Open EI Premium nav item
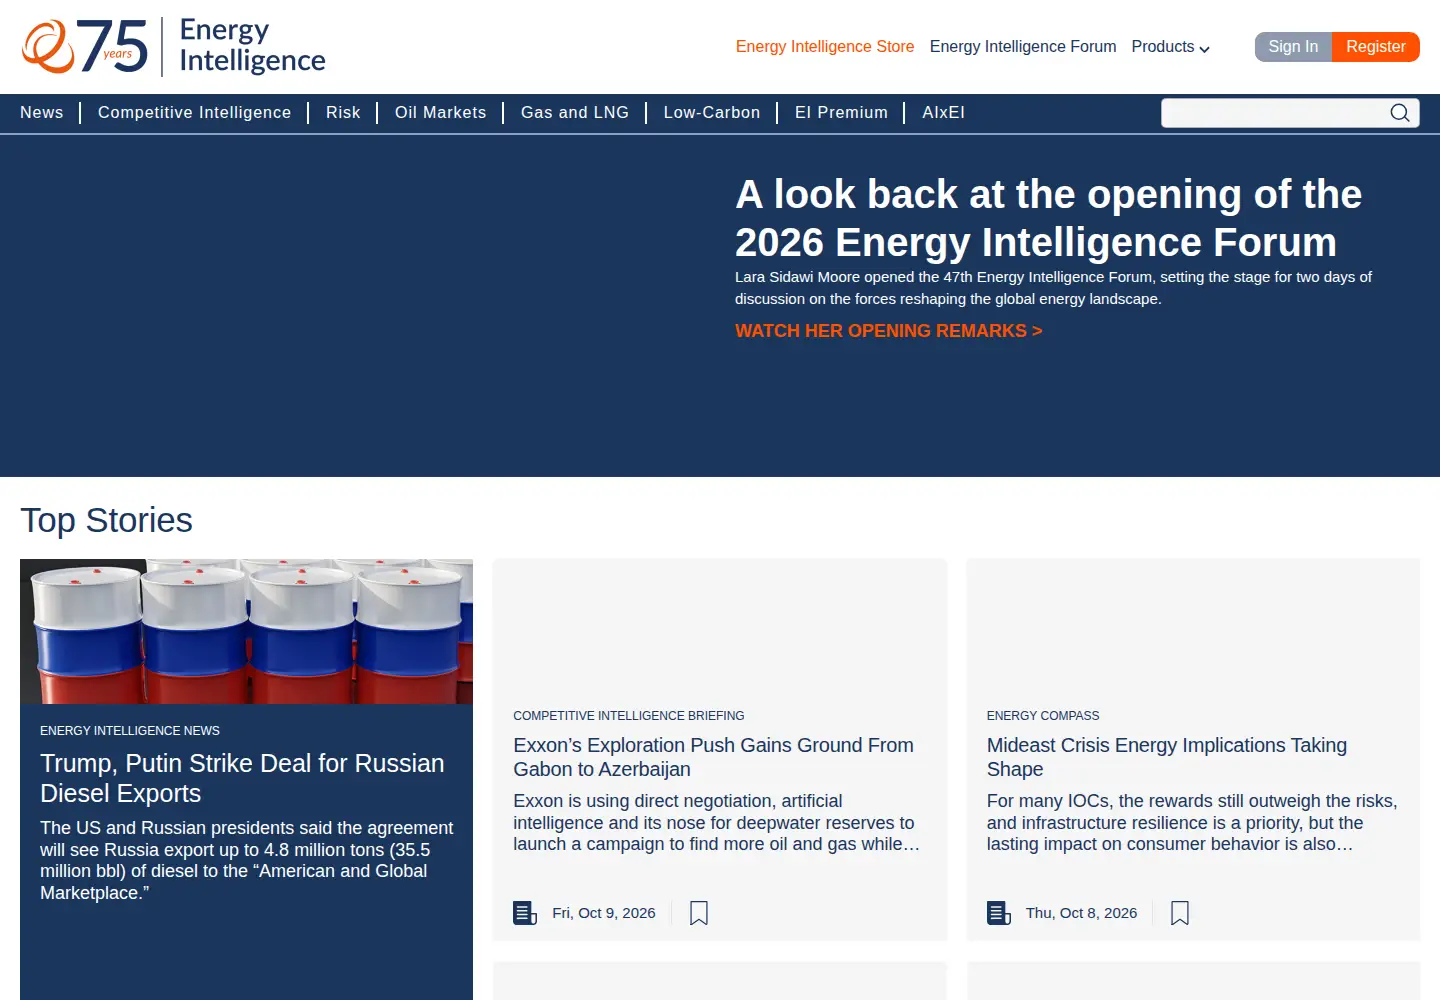The width and height of the screenshot is (1440, 1000). [842, 113]
